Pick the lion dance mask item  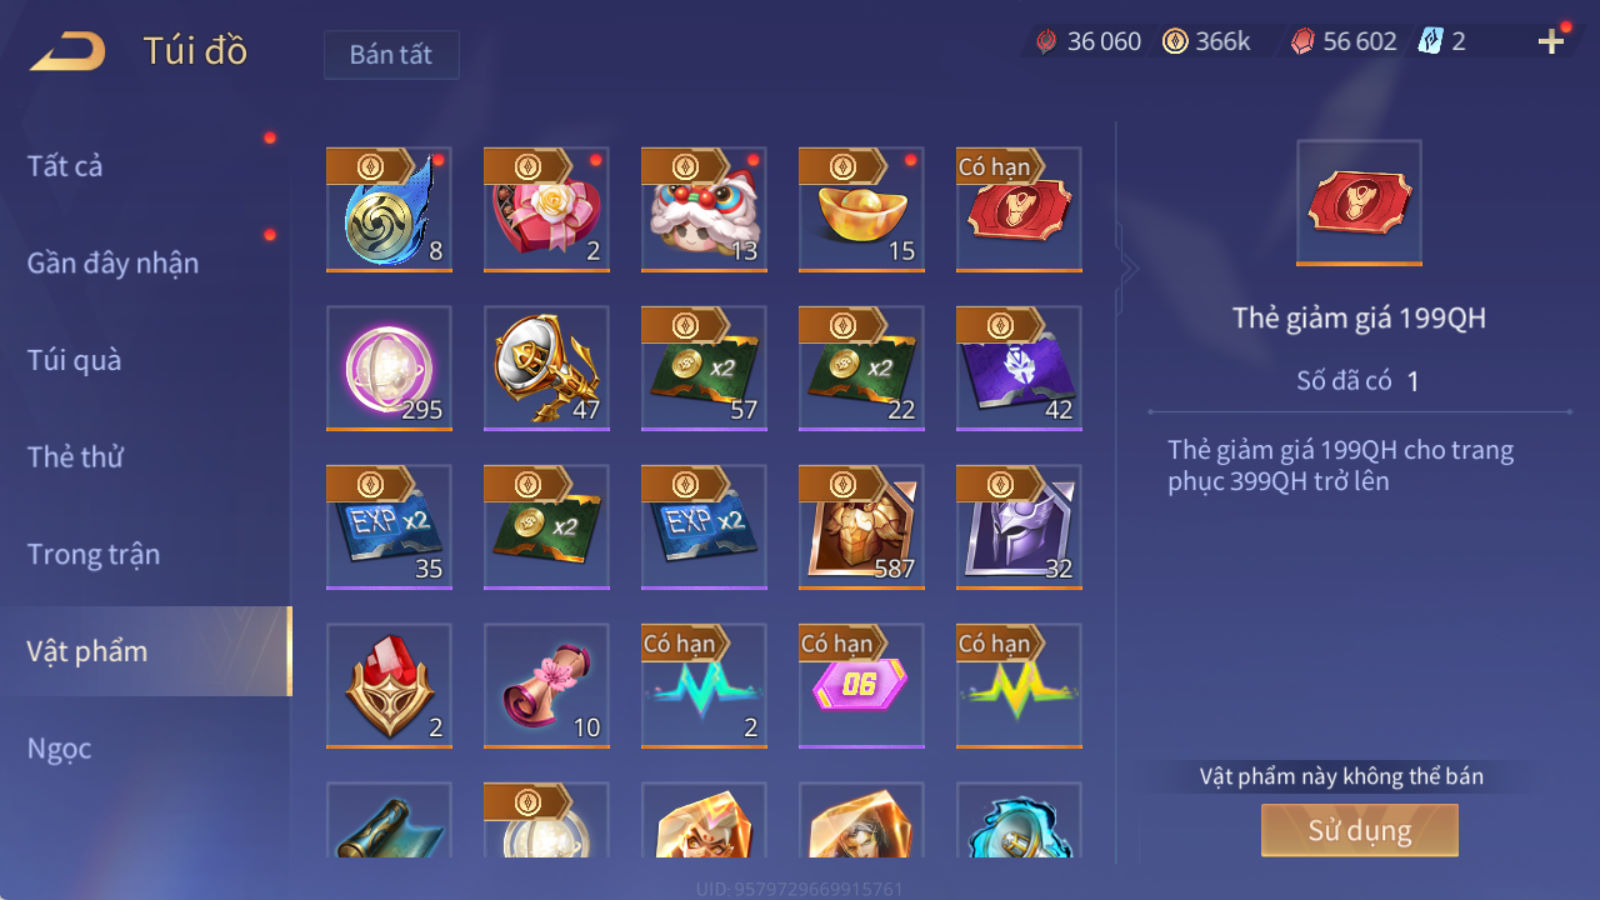[704, 209]
